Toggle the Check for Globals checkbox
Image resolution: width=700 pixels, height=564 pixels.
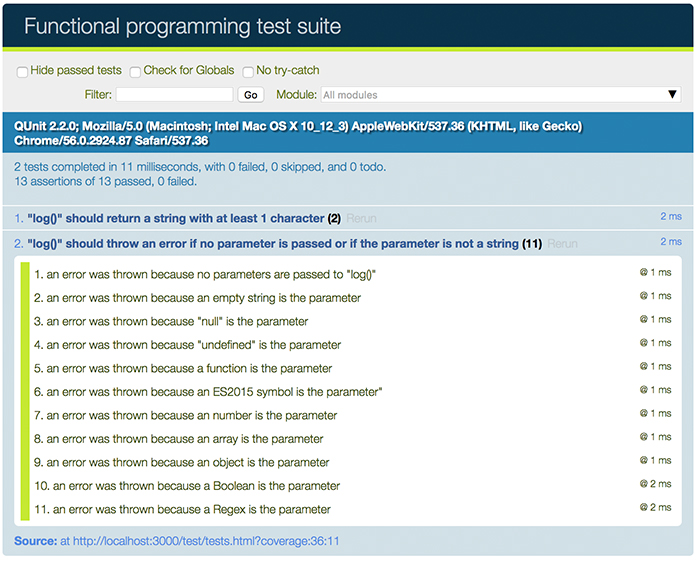(x=135, y=72)
